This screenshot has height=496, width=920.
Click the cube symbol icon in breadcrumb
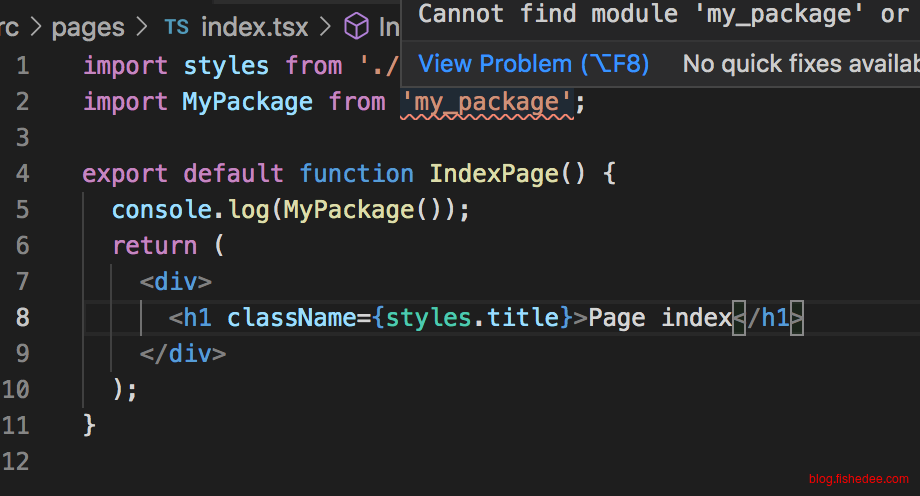coord(356,27)
